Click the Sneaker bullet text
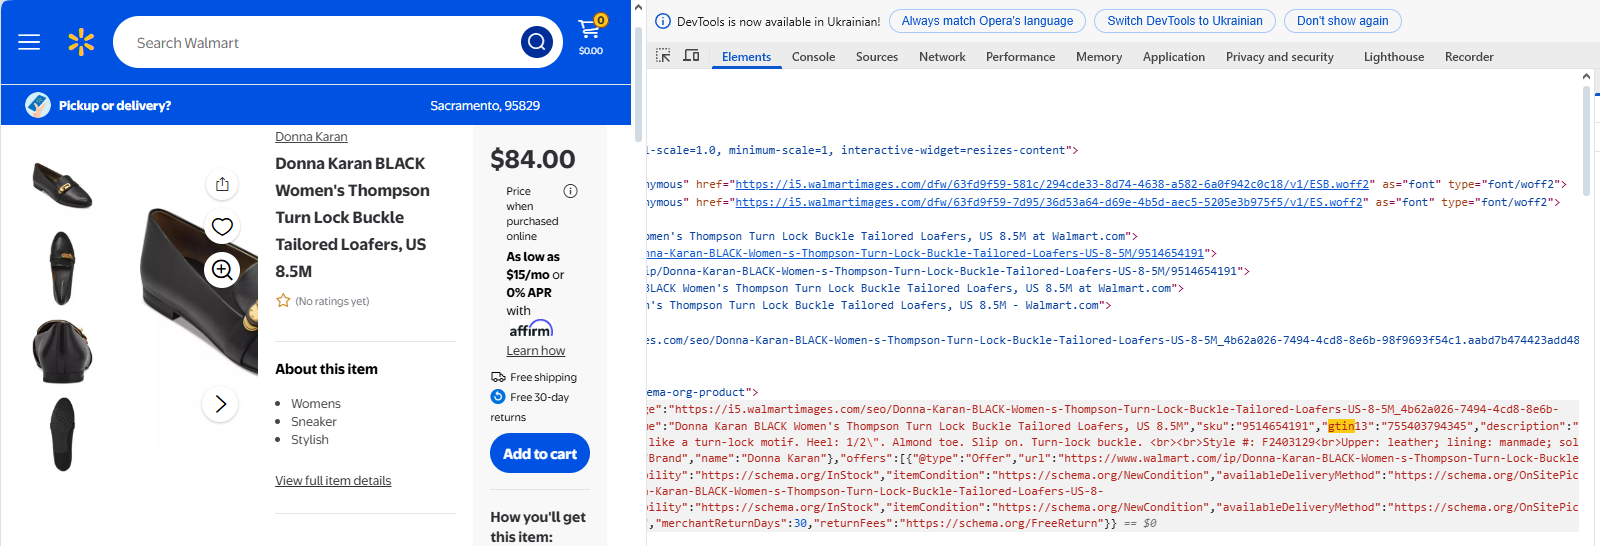The height and width of the screenshot is (546, 1600). click(314, 422)
